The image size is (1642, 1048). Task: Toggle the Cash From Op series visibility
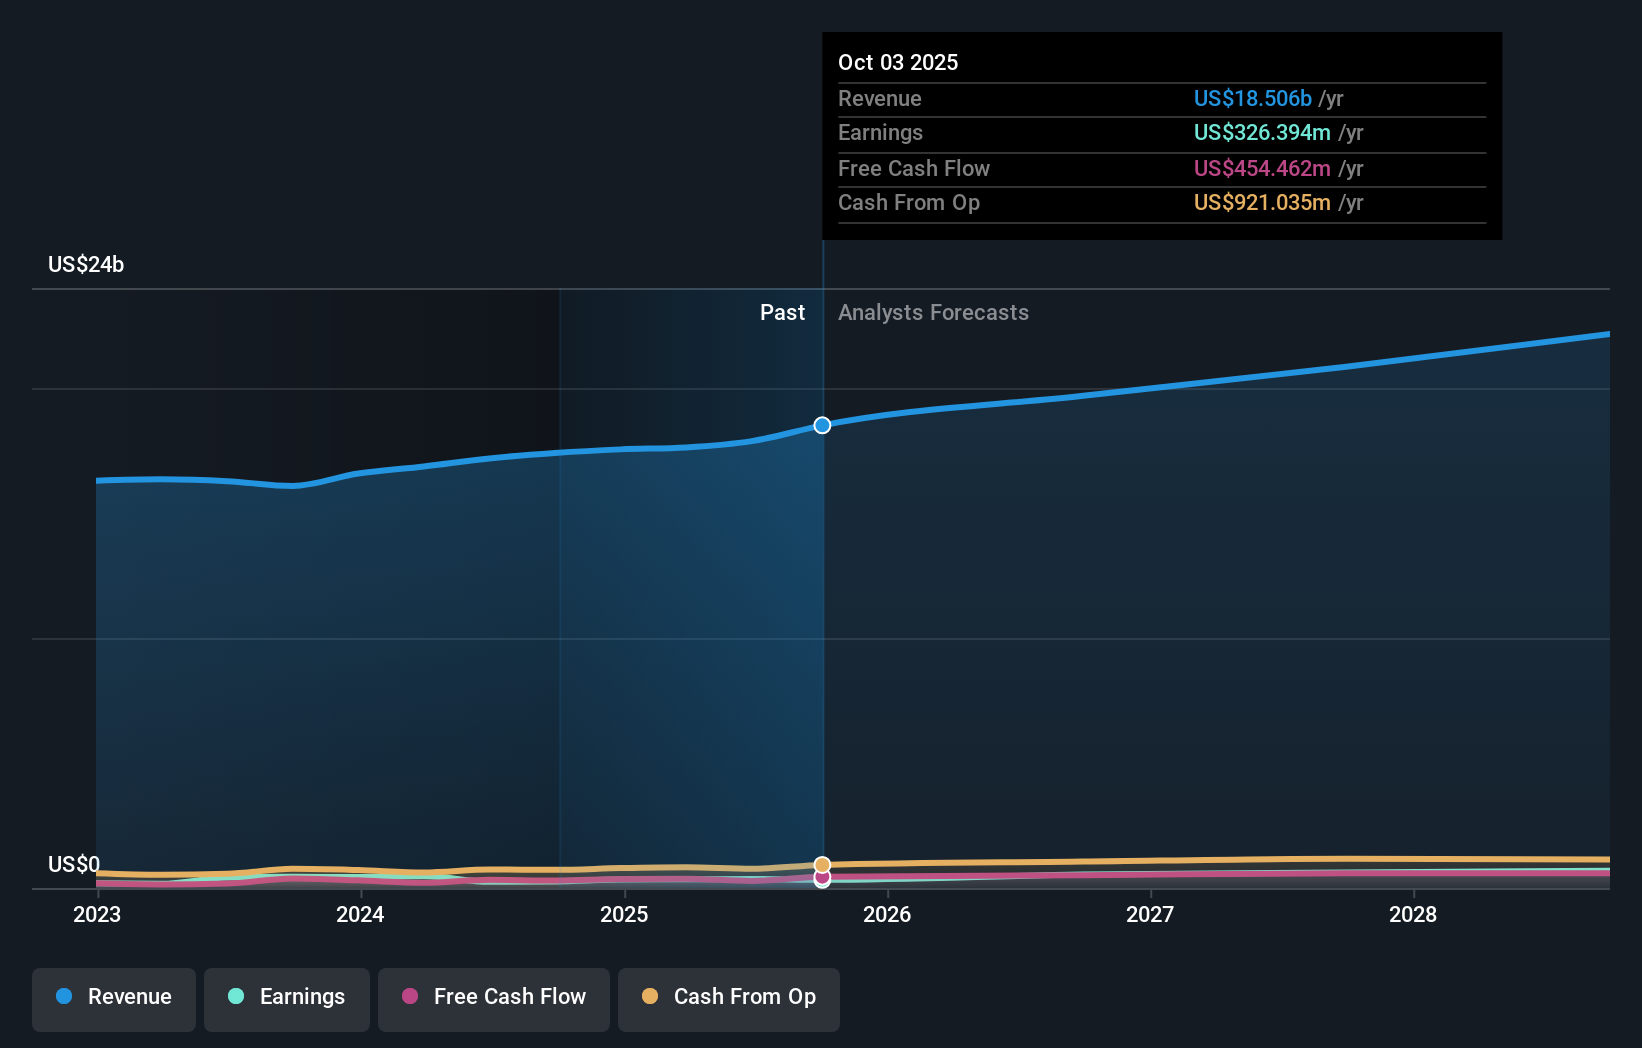(728, 999)
